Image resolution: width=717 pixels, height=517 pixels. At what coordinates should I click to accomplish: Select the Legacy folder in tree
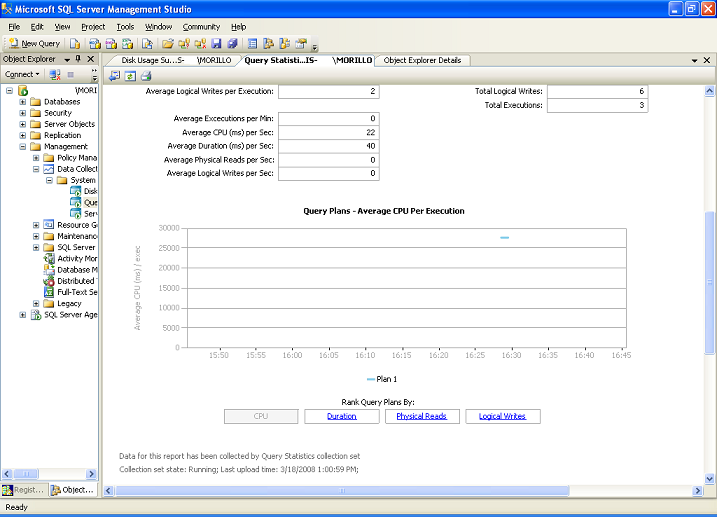[x=69, y=304]
